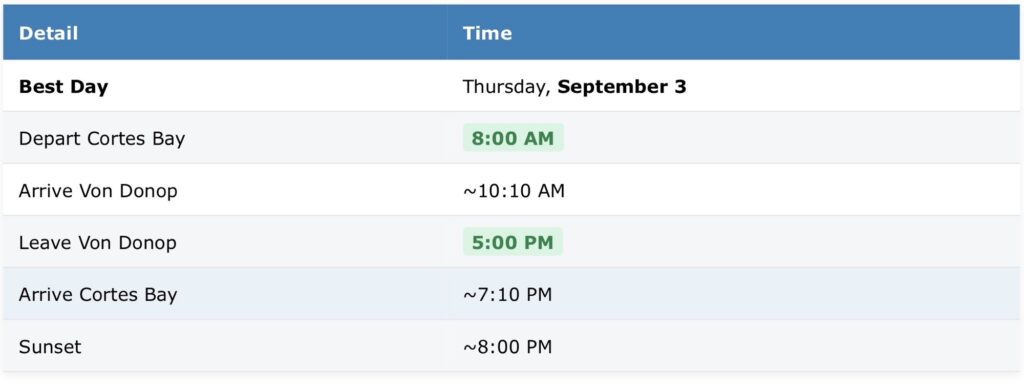Click the ~8:00 PM sunset time
Image resolution: width=1024 pixels, height=387 pixels.
click(507, 347)
